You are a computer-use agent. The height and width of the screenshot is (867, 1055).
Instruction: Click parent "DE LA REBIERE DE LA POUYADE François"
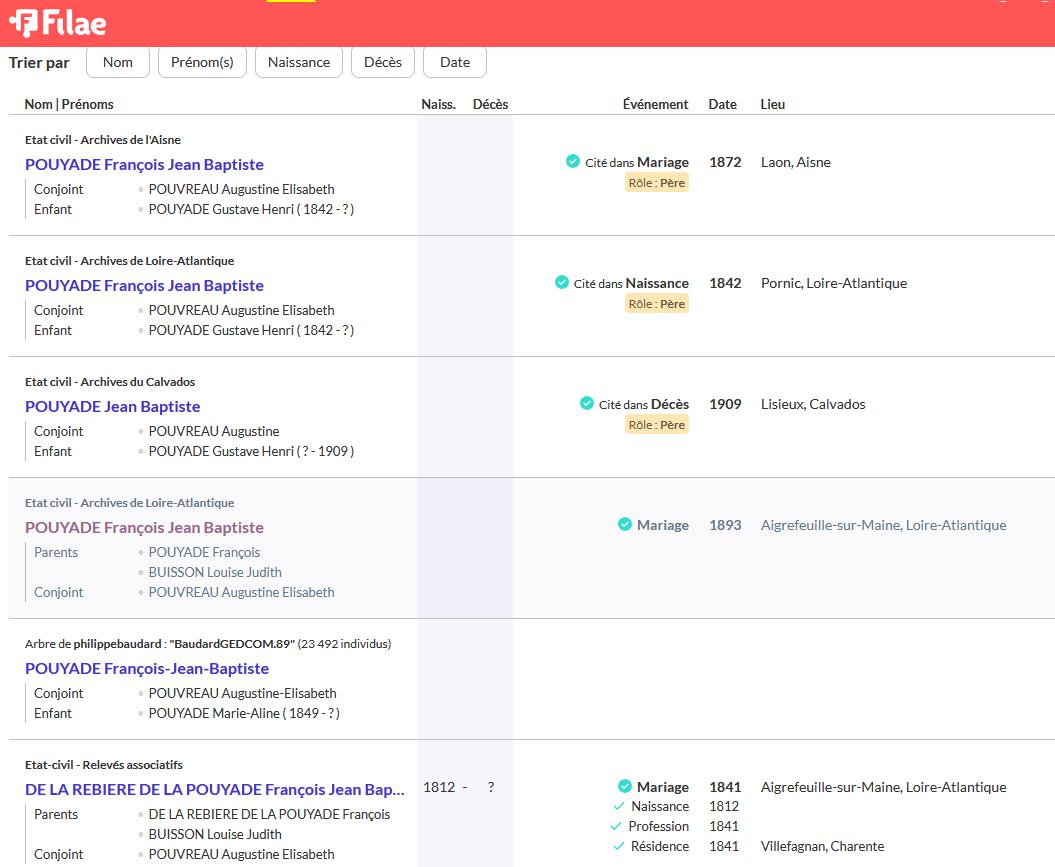269,814
